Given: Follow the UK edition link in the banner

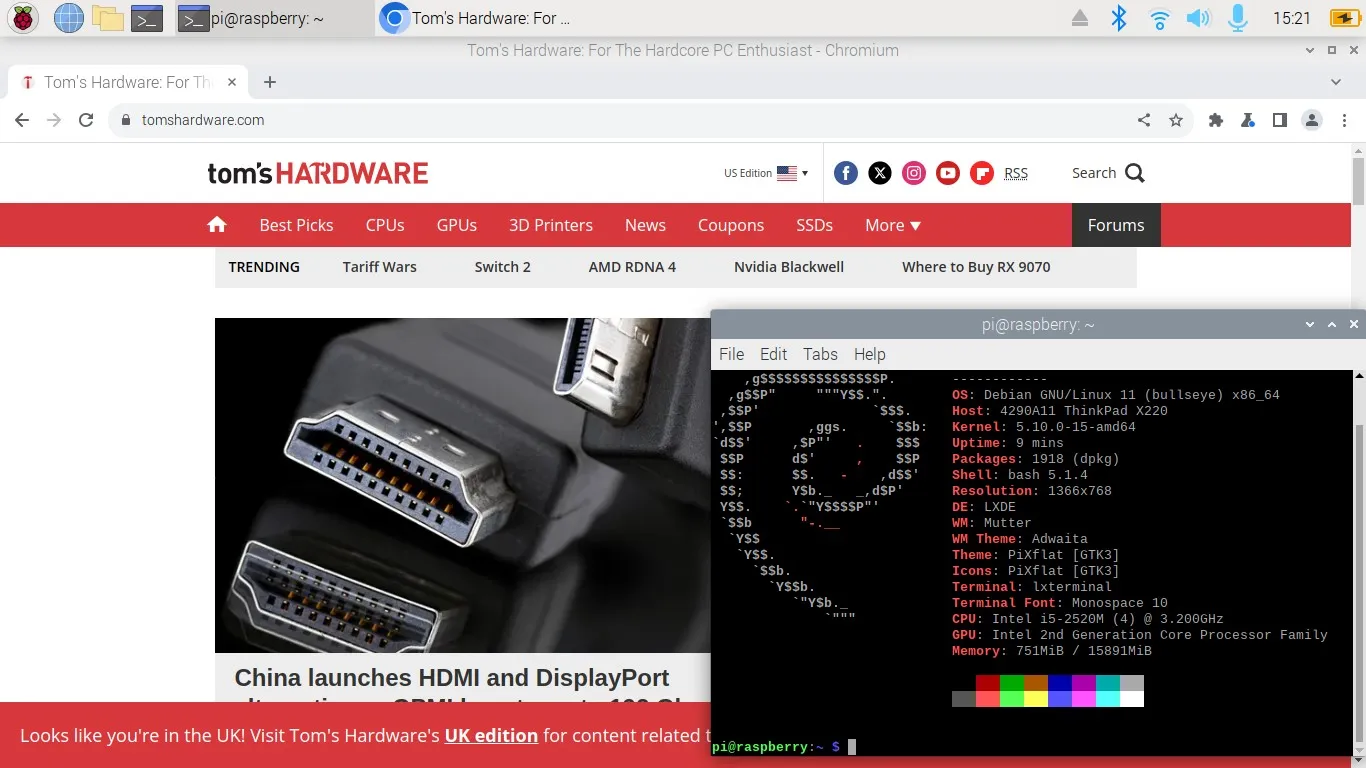Looking at the screenshot, I should [x=491, y=736].
